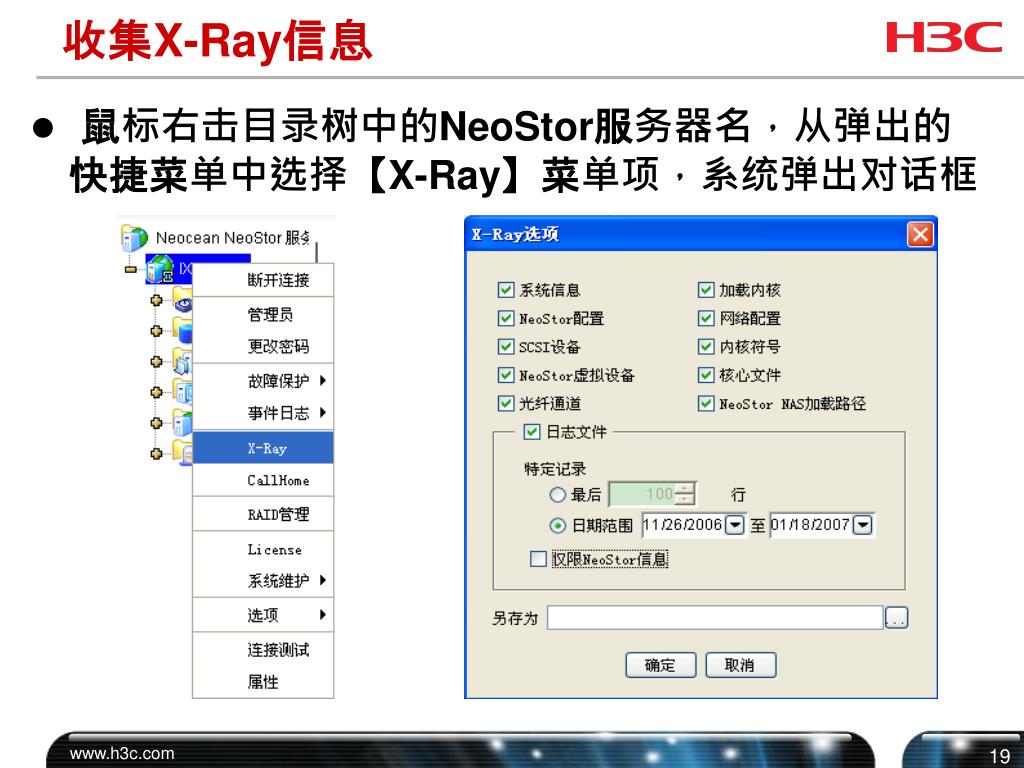Choose 断开连接 from context menu

click(x=263, y=280)
